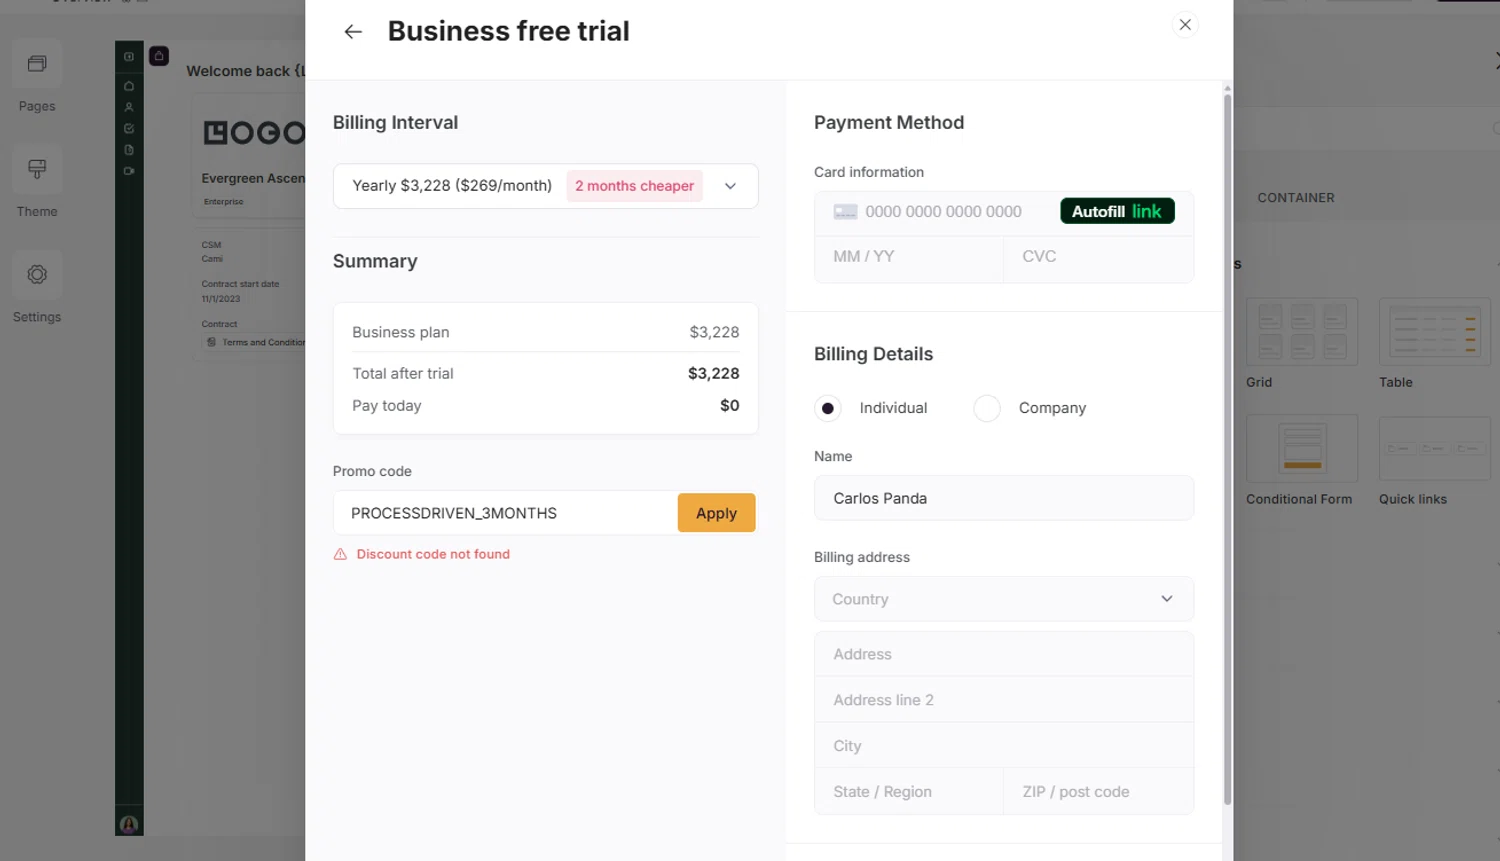Click the CONTAINER tab in the background panel
1500x861 pixels.
[x=1296, y=198]
